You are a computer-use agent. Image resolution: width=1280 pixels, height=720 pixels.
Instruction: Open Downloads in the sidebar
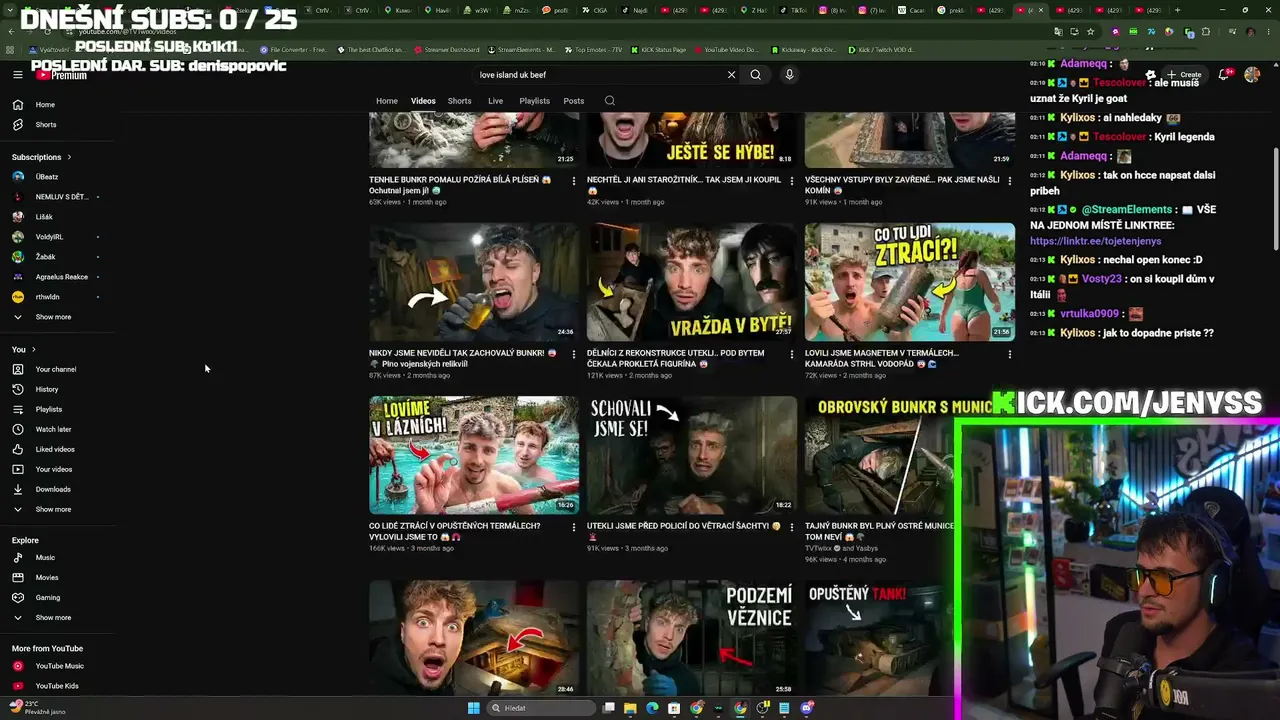(x=53, y=489)
